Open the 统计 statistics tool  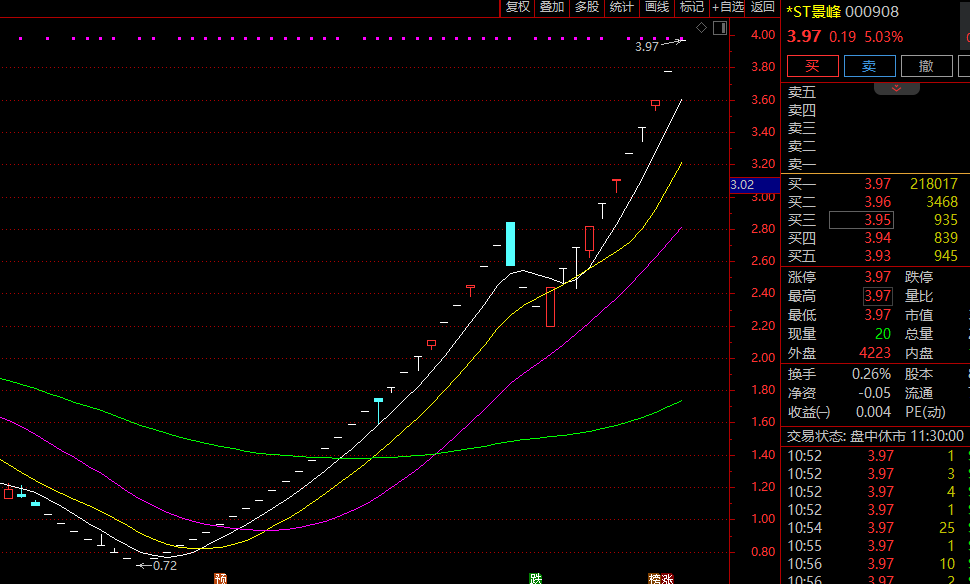622,8
